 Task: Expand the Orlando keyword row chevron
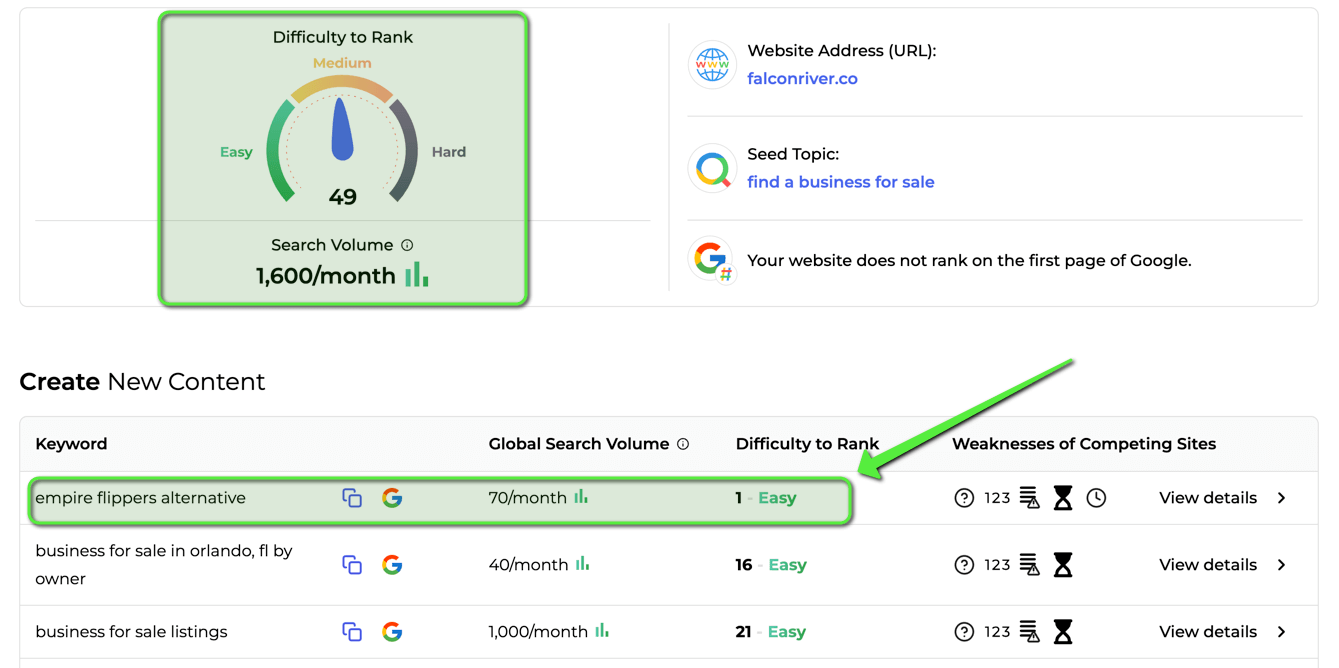pyautogui.click(x=1282, y=565)
